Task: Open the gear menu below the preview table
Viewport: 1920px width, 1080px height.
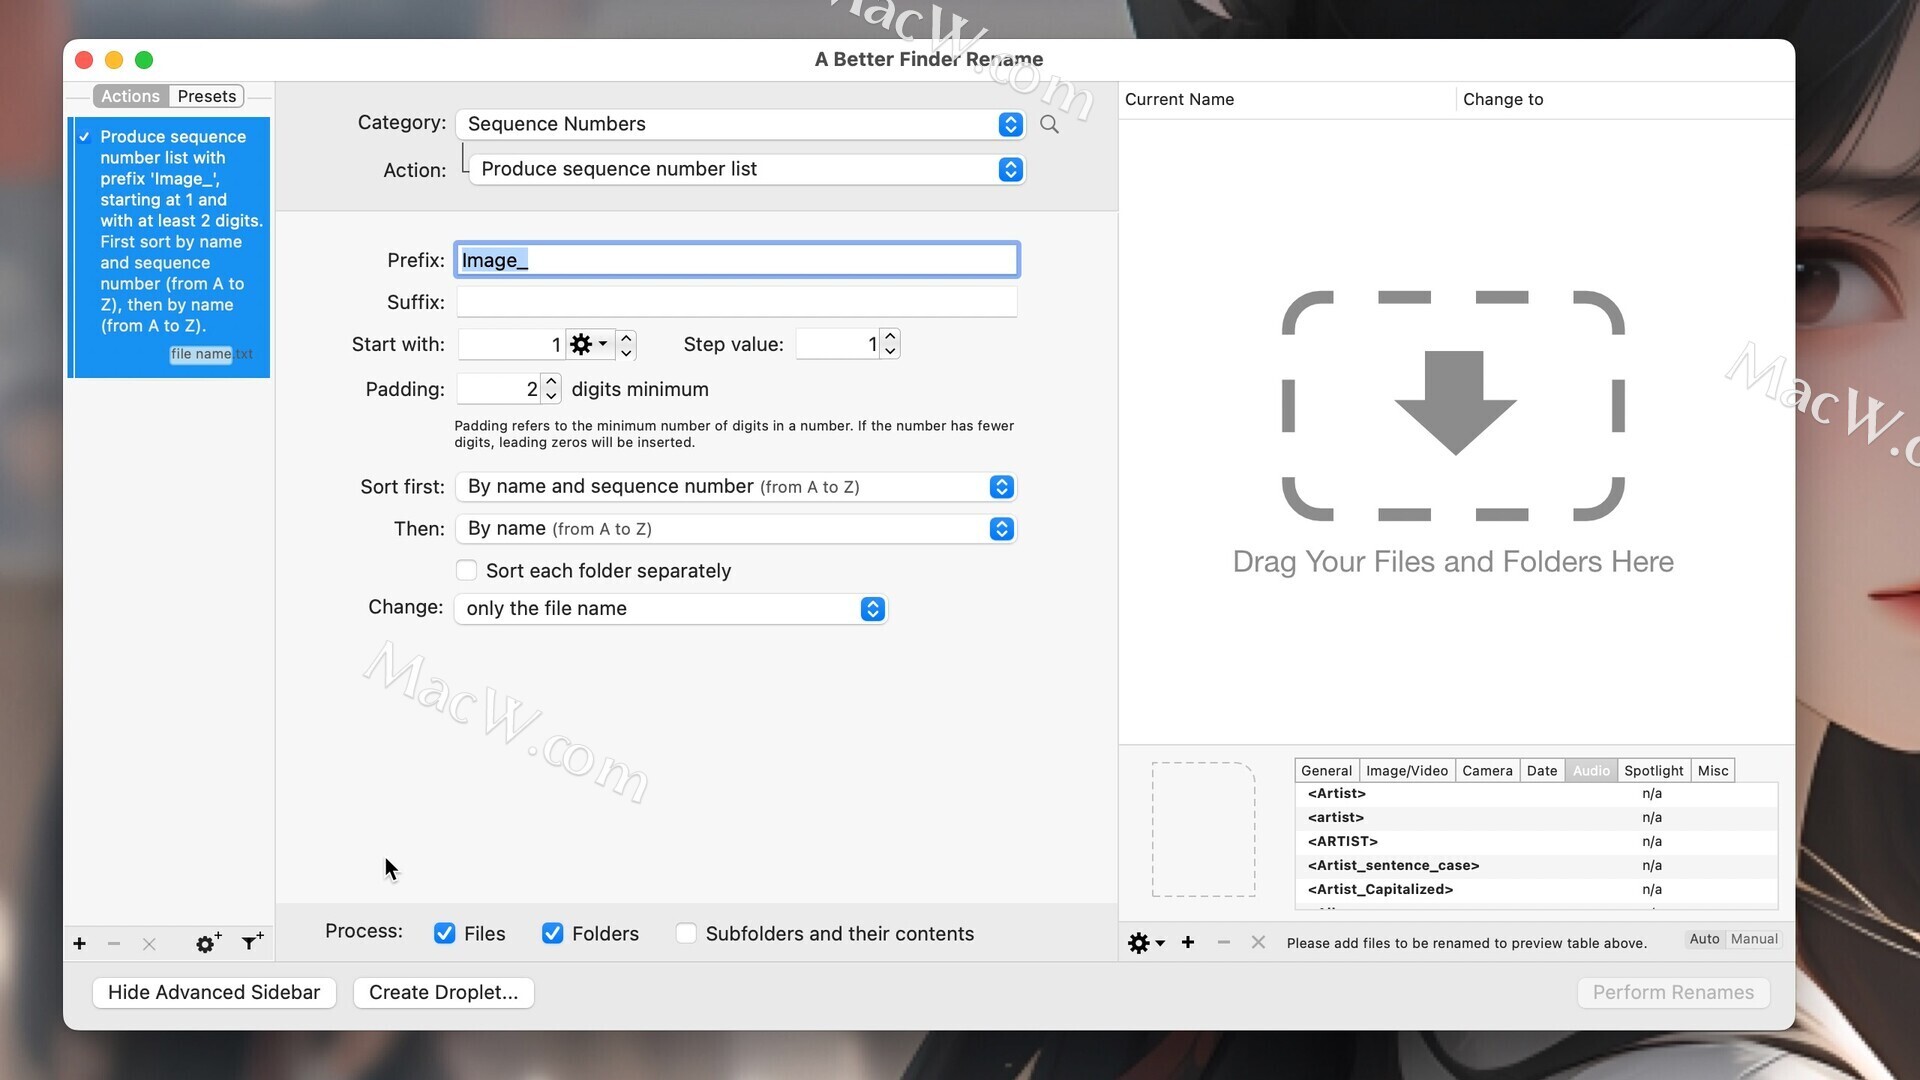Action: [1146, 943]
